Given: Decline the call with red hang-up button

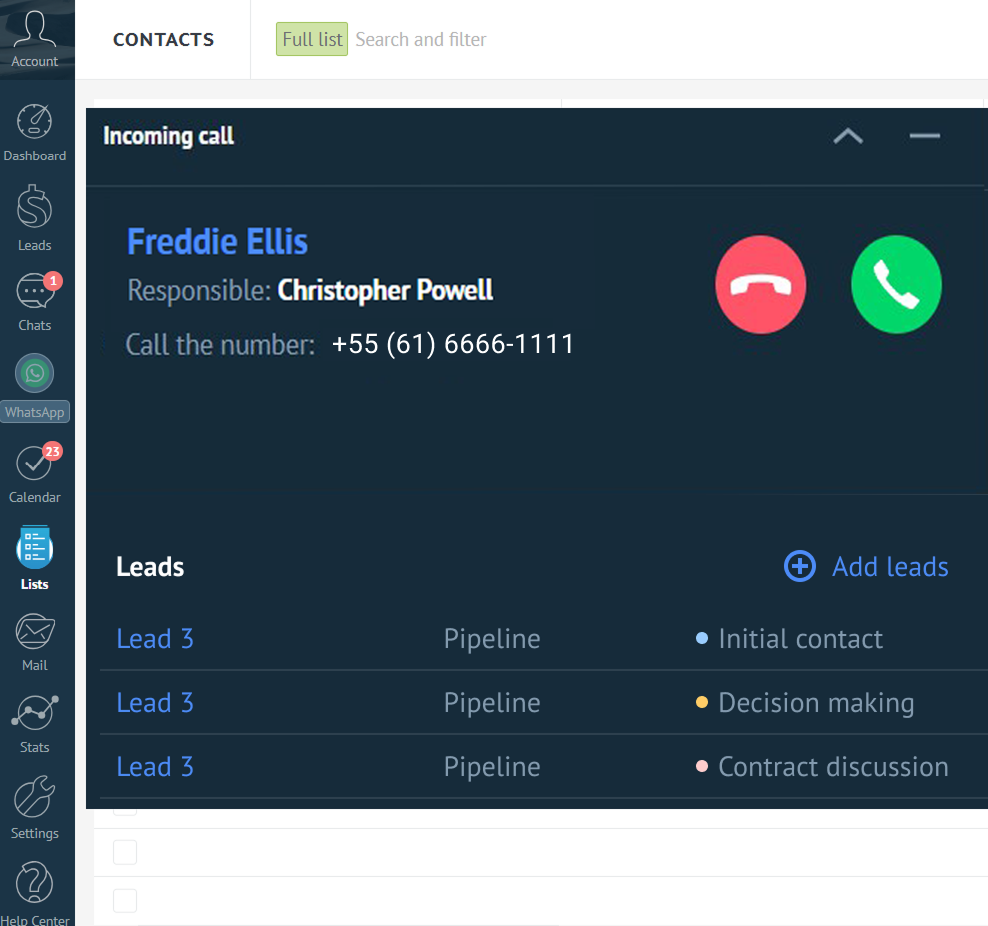Looking at the screenshot, I should 761,285.
